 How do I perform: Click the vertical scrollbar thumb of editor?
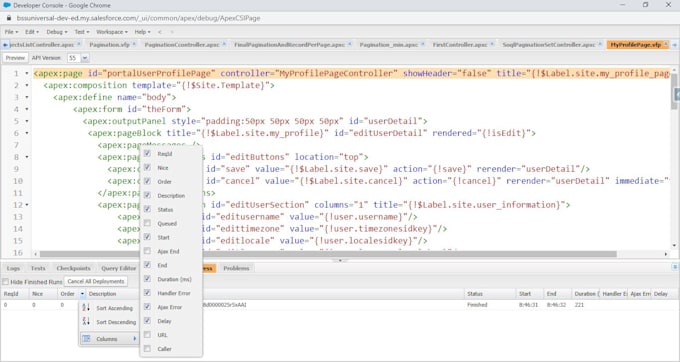[674, 91]
